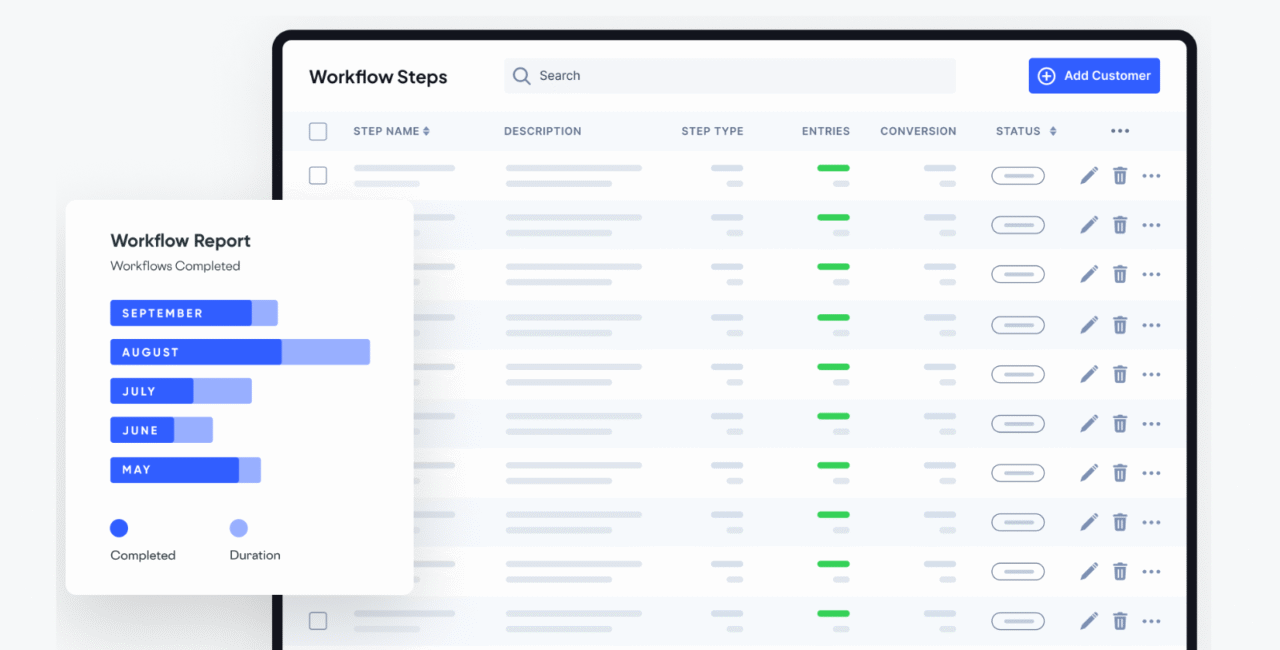Click the September bar in Workflow Report
Image resolution: width=1280 pixels, height=650 pixels.
click(181, 313)
